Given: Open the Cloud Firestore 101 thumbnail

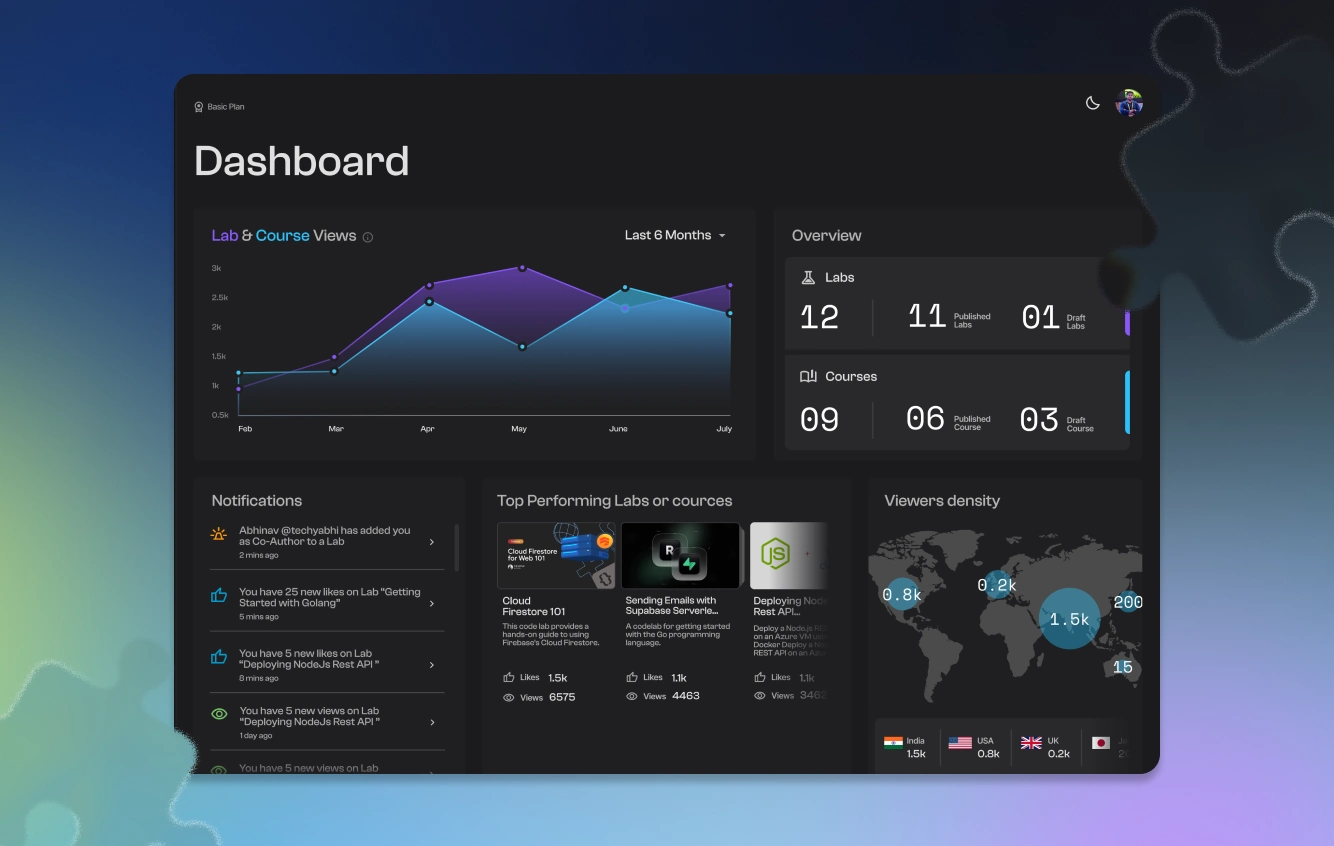Looking at the screenshot, I should point(557,555).
